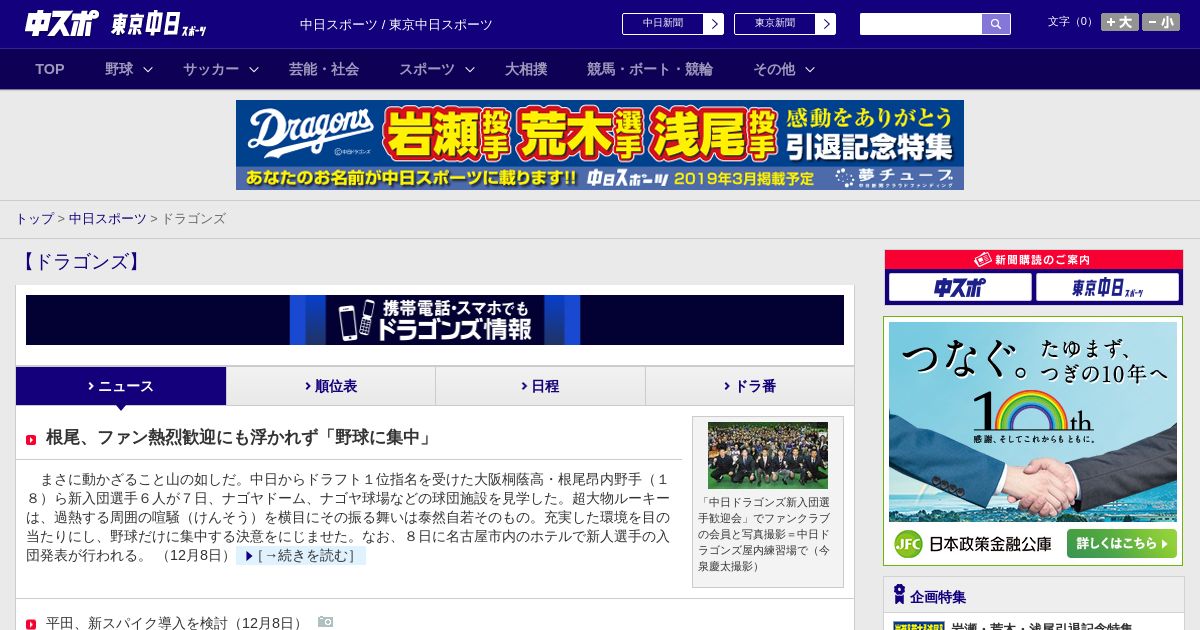Click the 詳しくはこちら green button

(1122, 544)
